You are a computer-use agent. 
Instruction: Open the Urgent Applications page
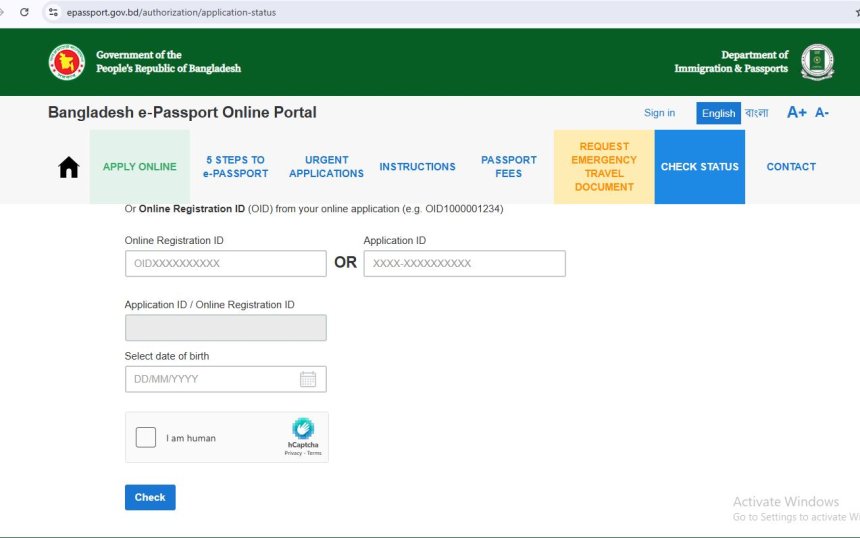[x=326, y=167]
